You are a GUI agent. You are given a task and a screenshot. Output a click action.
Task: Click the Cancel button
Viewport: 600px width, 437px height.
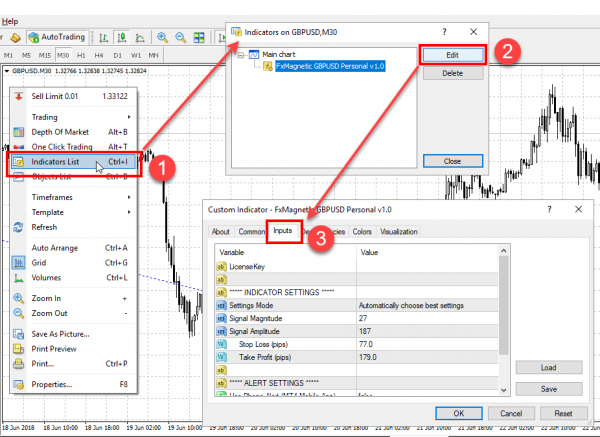coord(511,414)
